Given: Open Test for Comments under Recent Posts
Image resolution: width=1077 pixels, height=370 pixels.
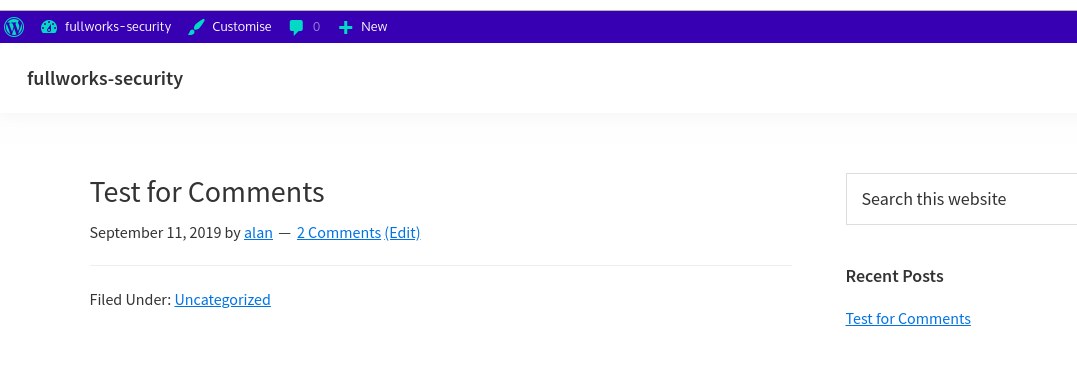Looking at the screenshot, I should (x=908, y=319).
